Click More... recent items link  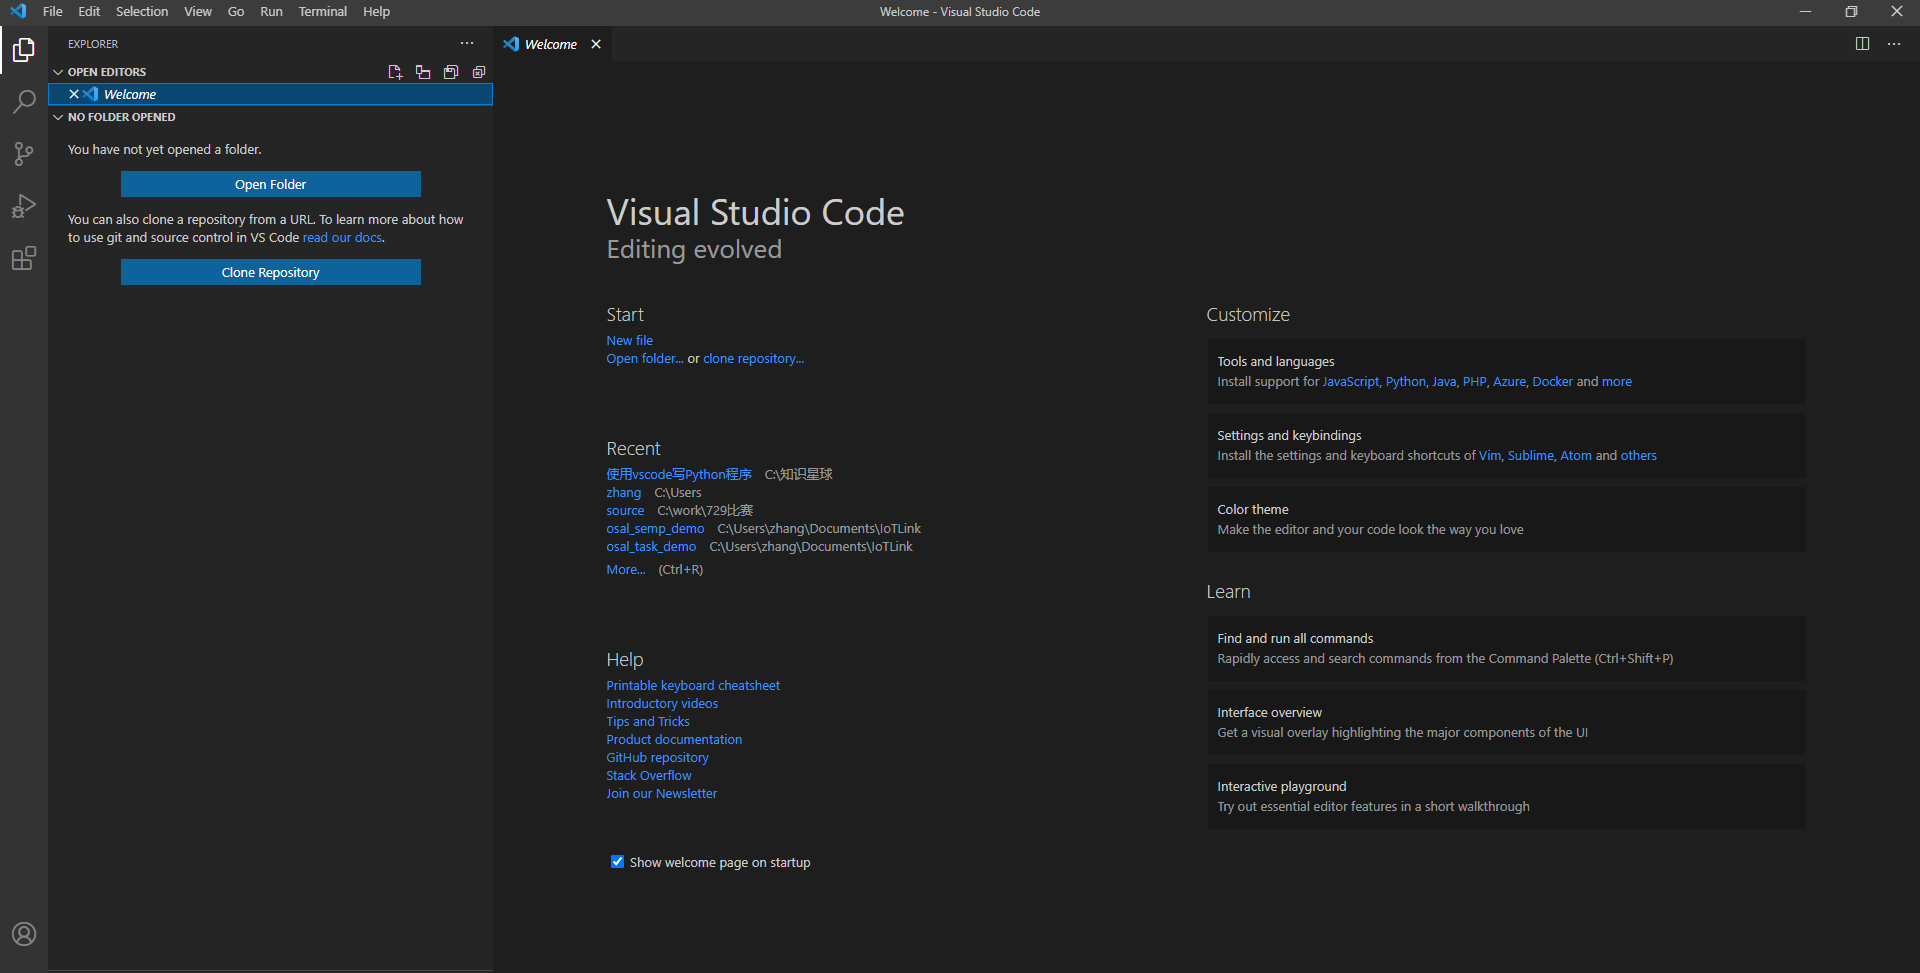pos(626,569)
